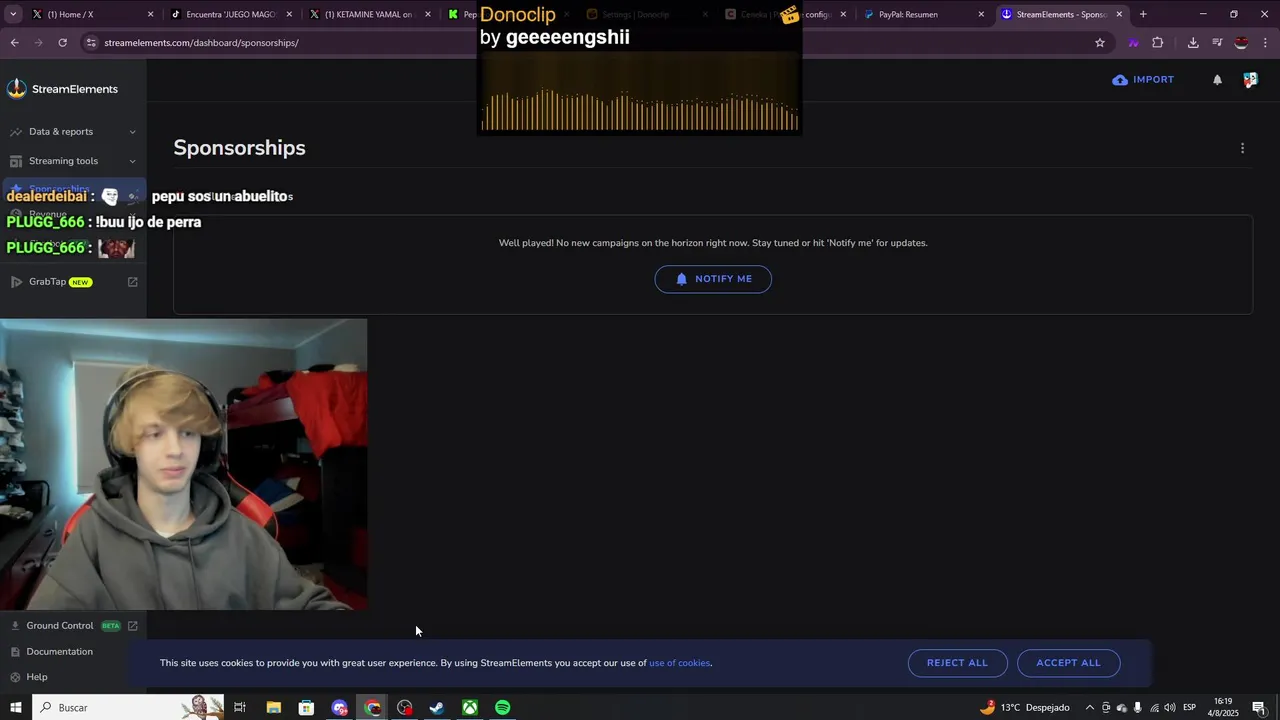Screen dimensions: 1280x720
Task: Switch to the KETAMINE YAMAL tab
Action: (x=368, y=14)
